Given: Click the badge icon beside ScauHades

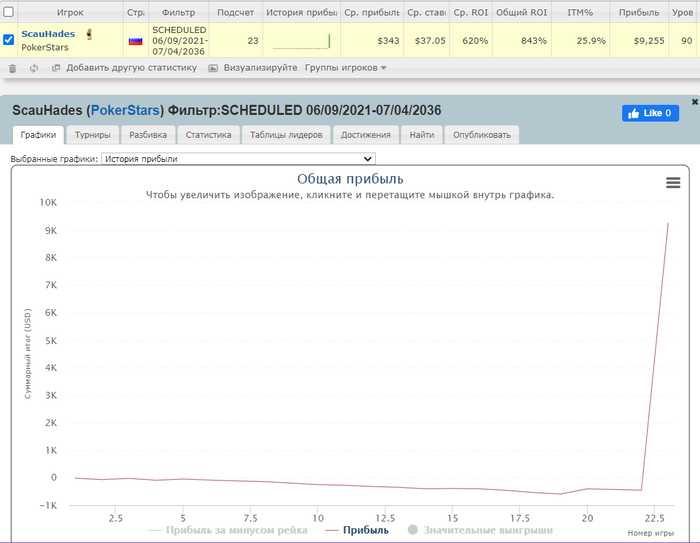Looking at the screenshot, I should coord(89,34).
